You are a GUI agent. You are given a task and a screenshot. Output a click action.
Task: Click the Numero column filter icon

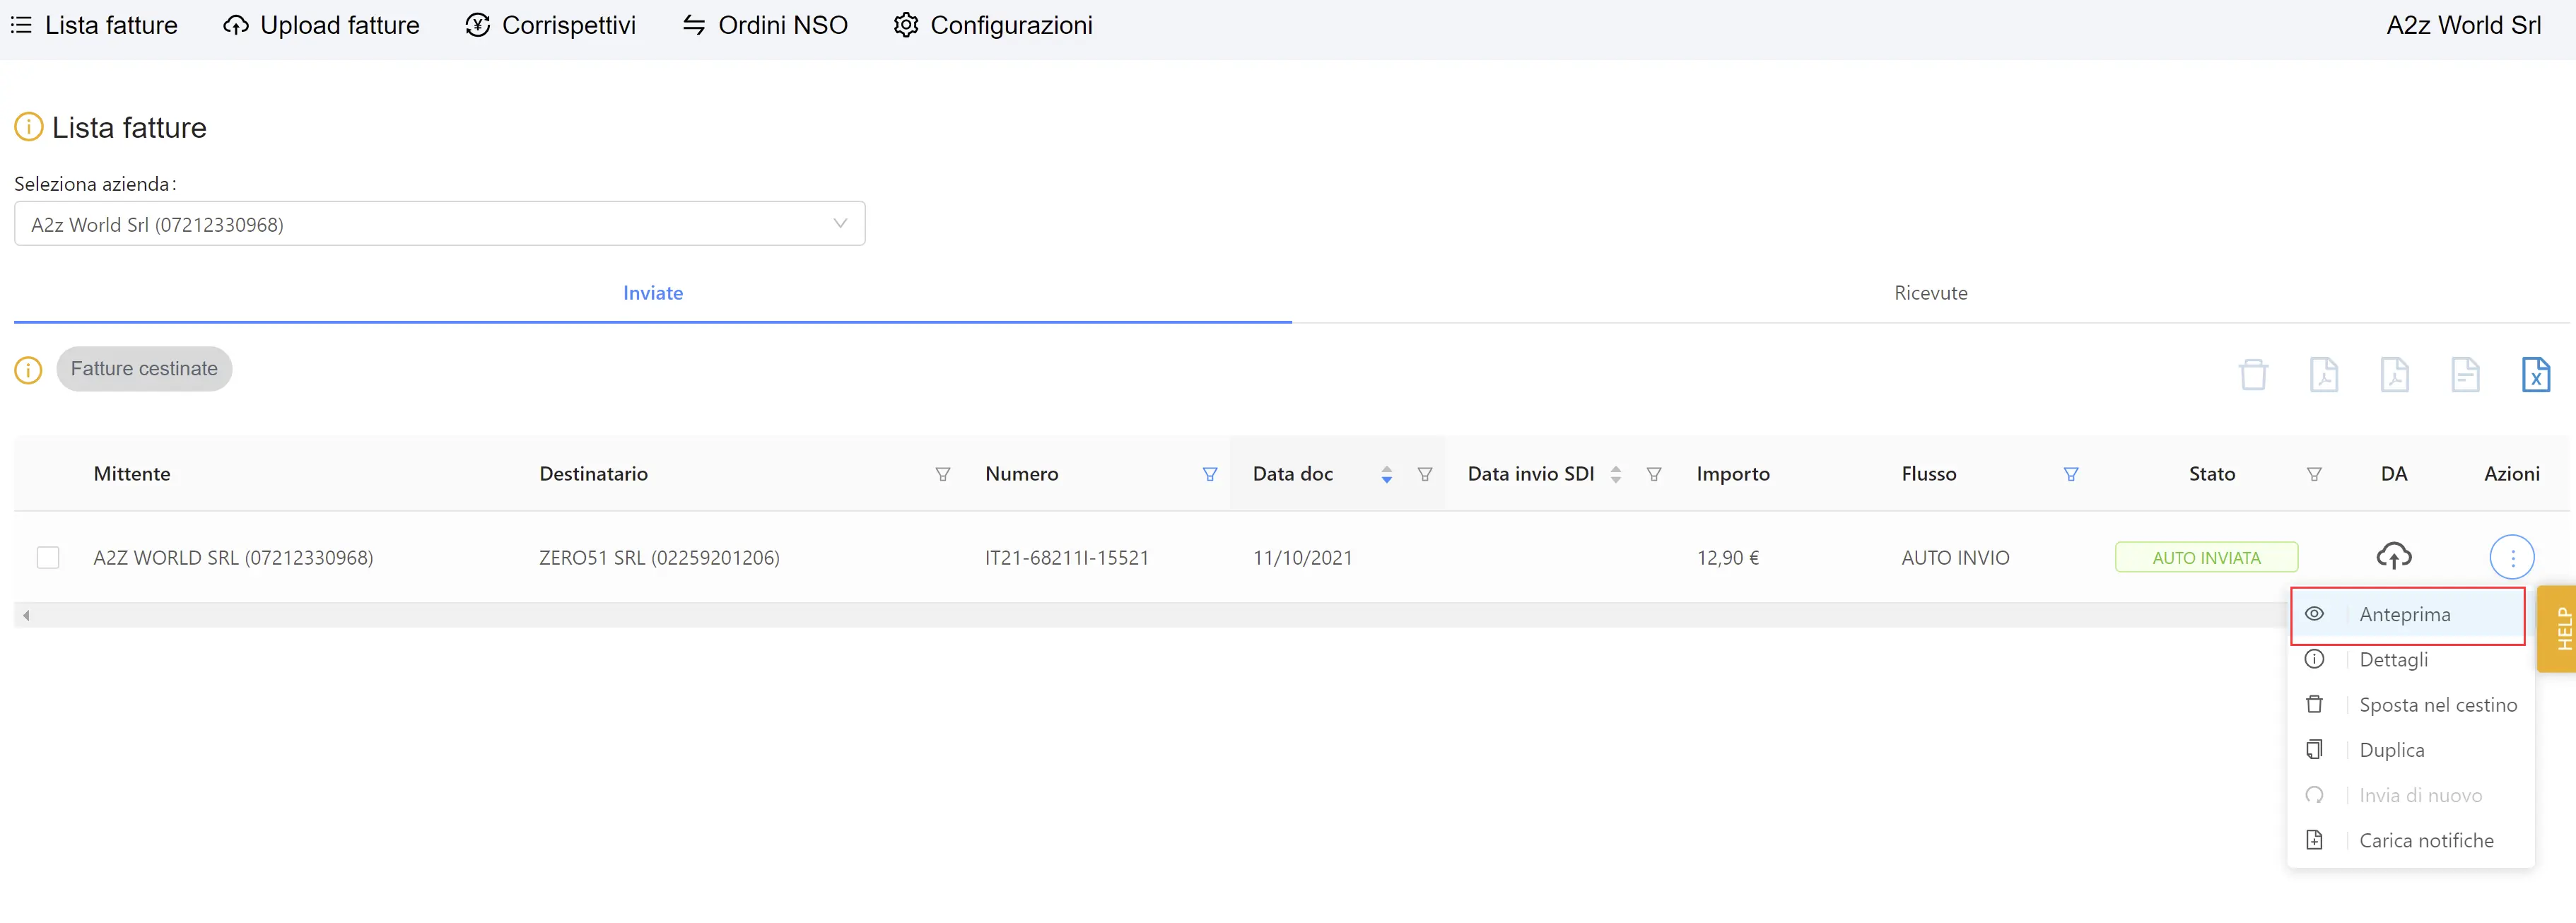pyautogui.click(x=1209, y=474)
